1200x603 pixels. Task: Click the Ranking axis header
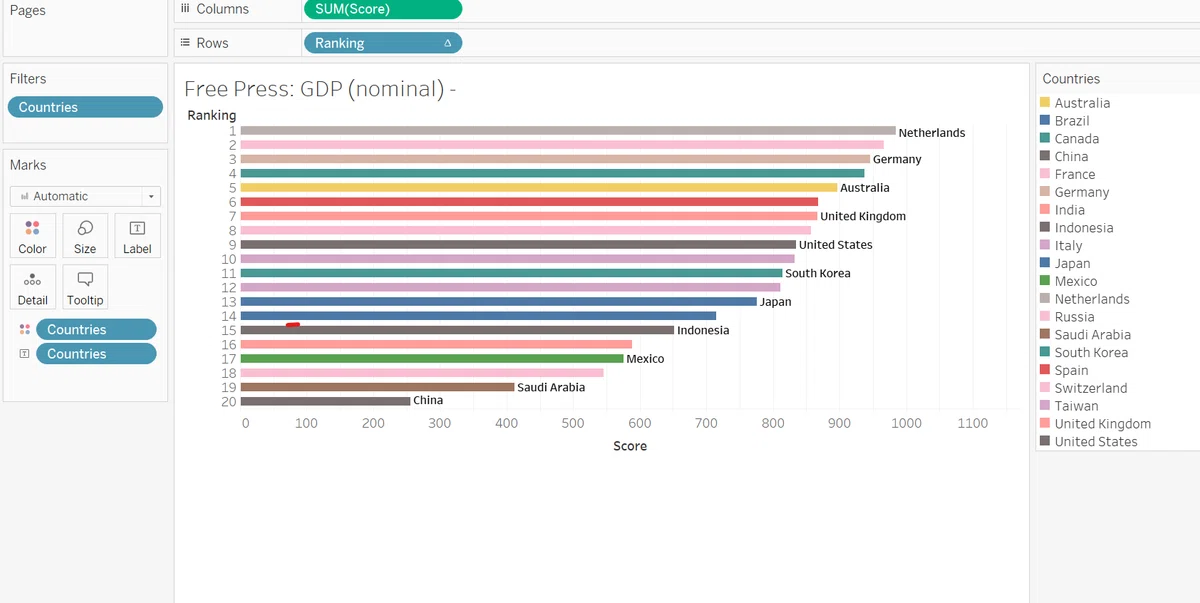[212, 115]
